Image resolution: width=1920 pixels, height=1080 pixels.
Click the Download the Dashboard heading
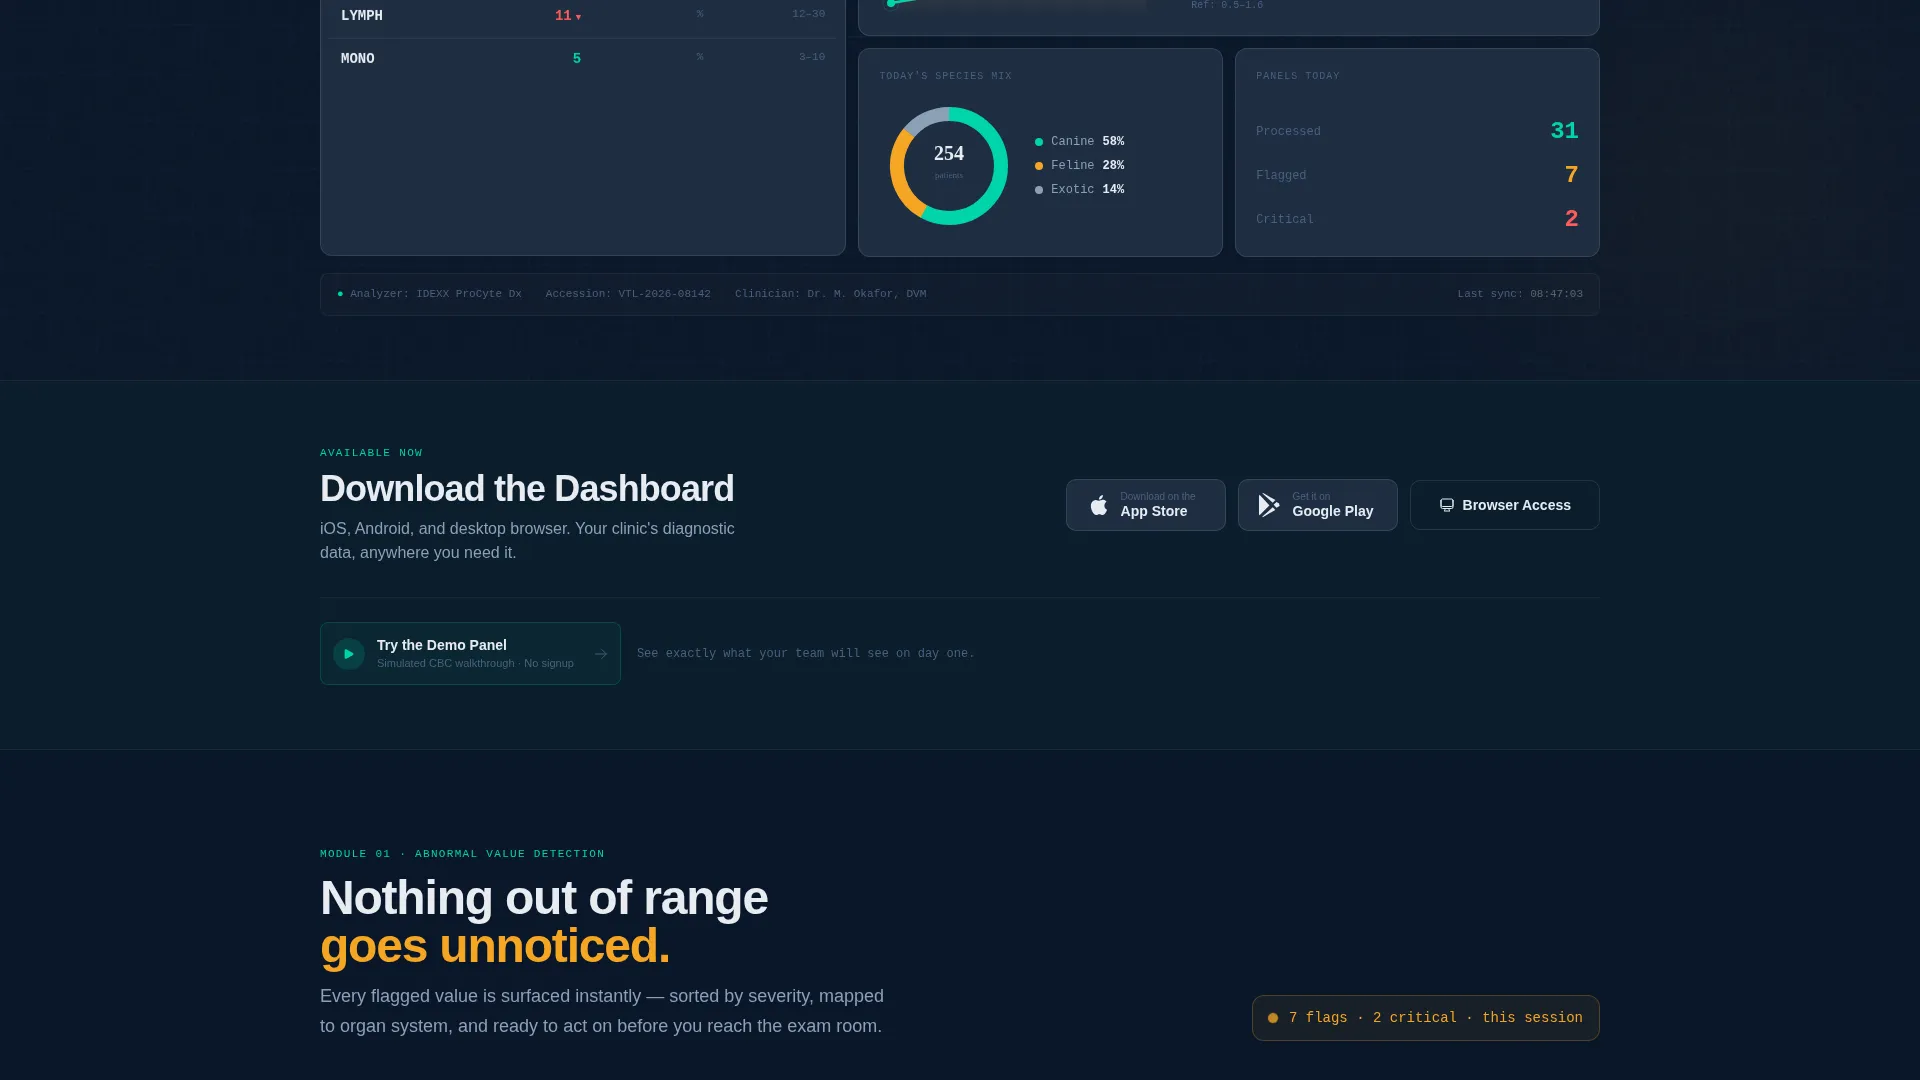pyautogui.click(x=527, y=489)
